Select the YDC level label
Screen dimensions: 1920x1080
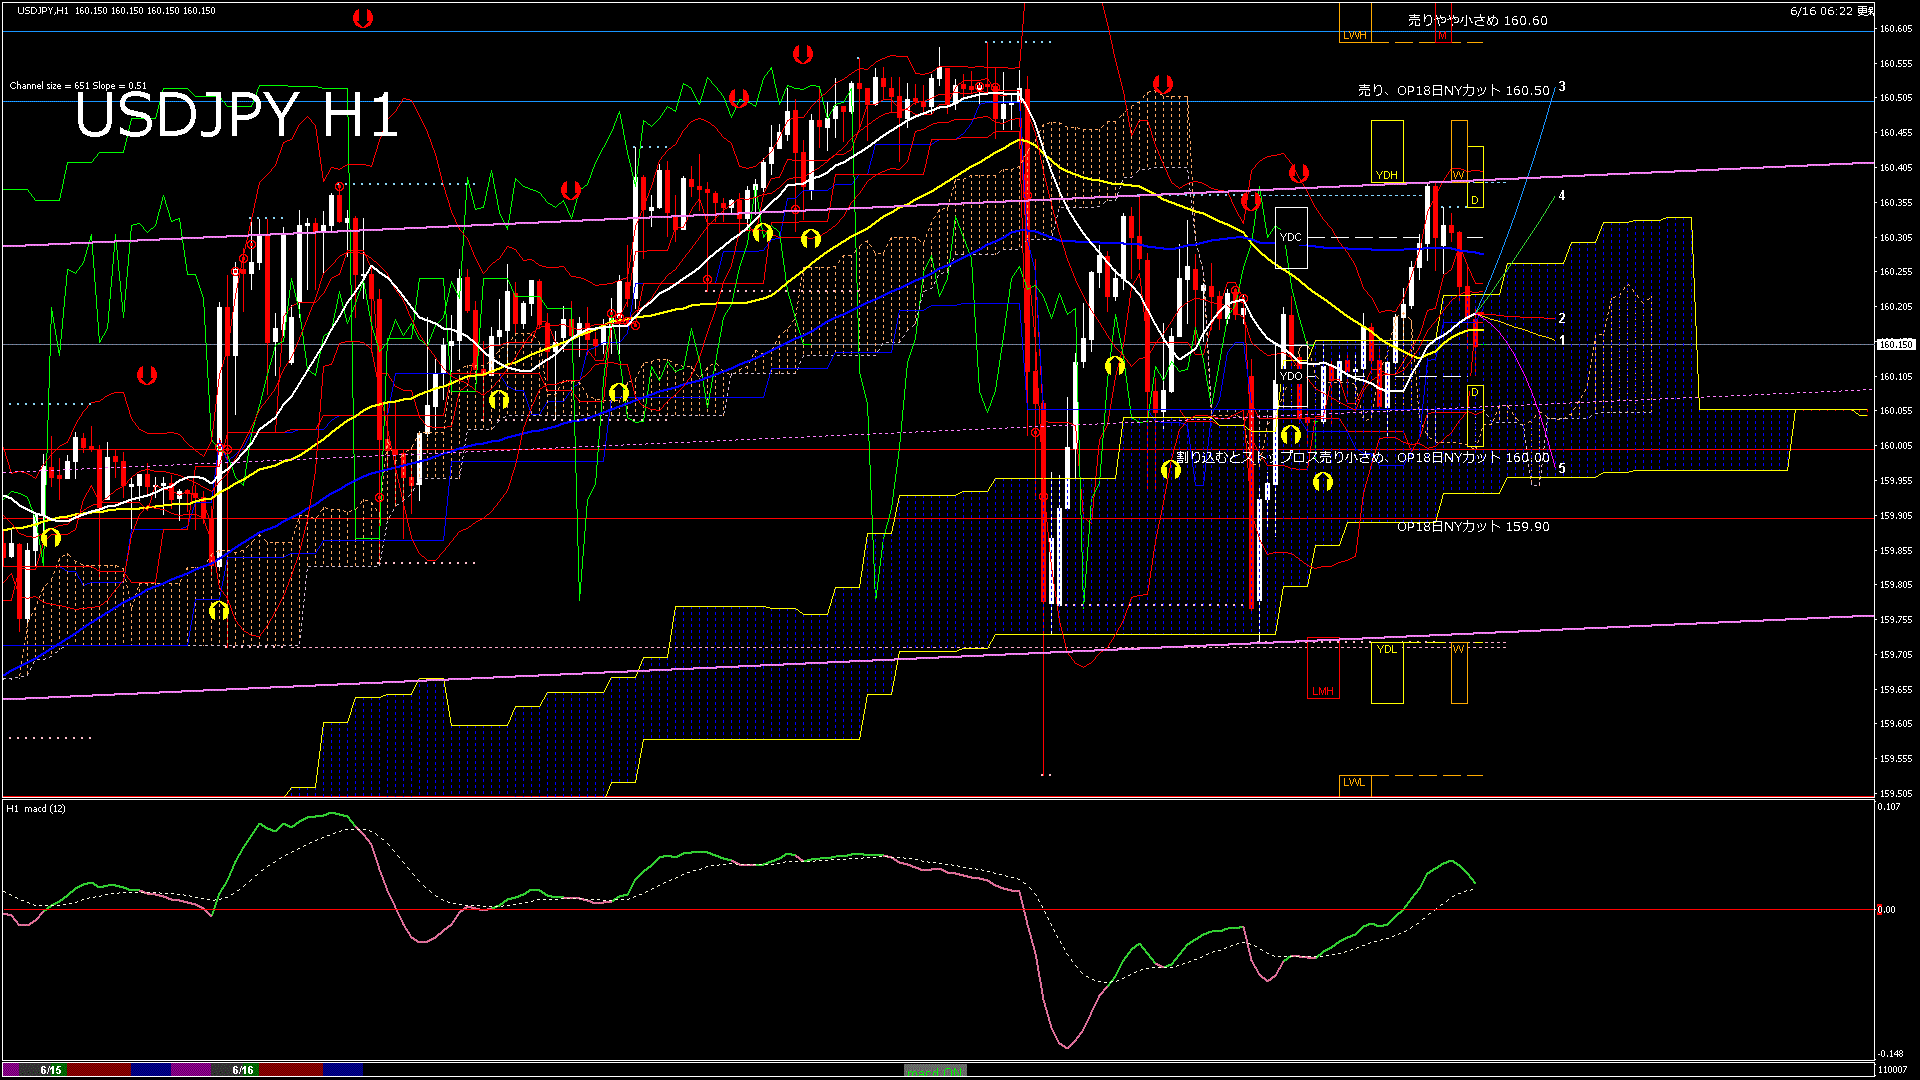click(1291, 237)
